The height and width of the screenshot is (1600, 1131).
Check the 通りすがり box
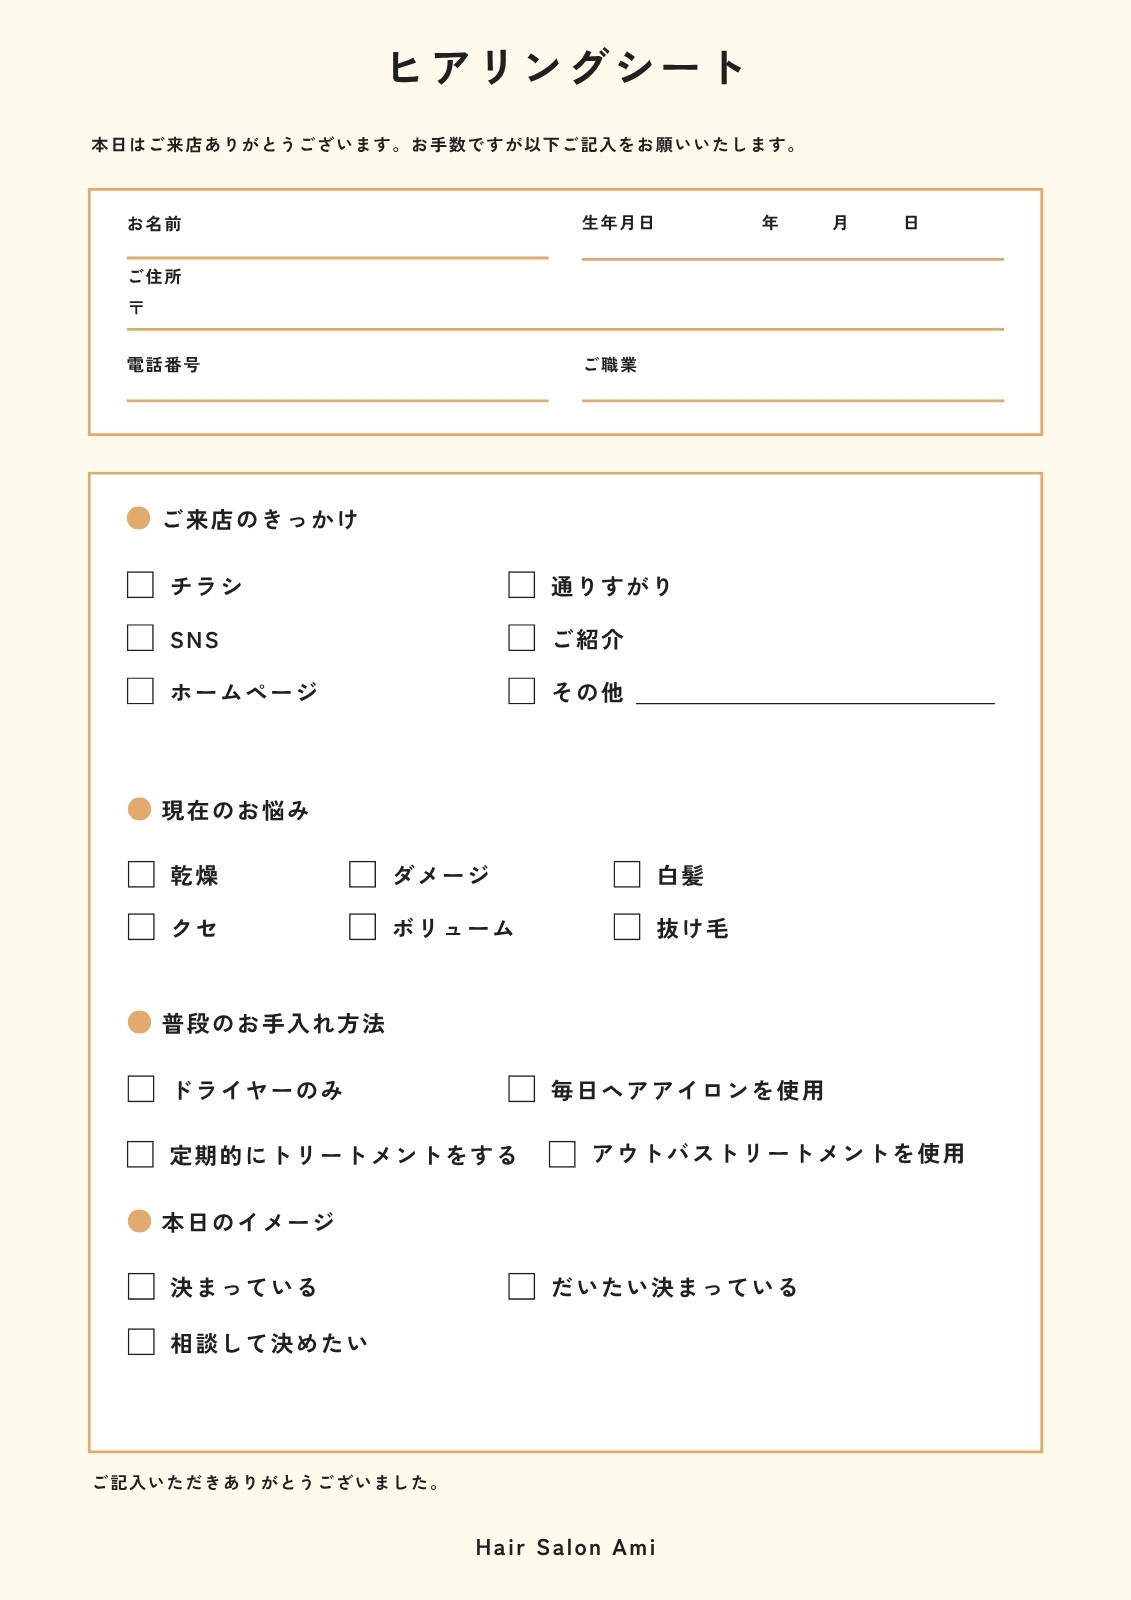click(521, 585)
